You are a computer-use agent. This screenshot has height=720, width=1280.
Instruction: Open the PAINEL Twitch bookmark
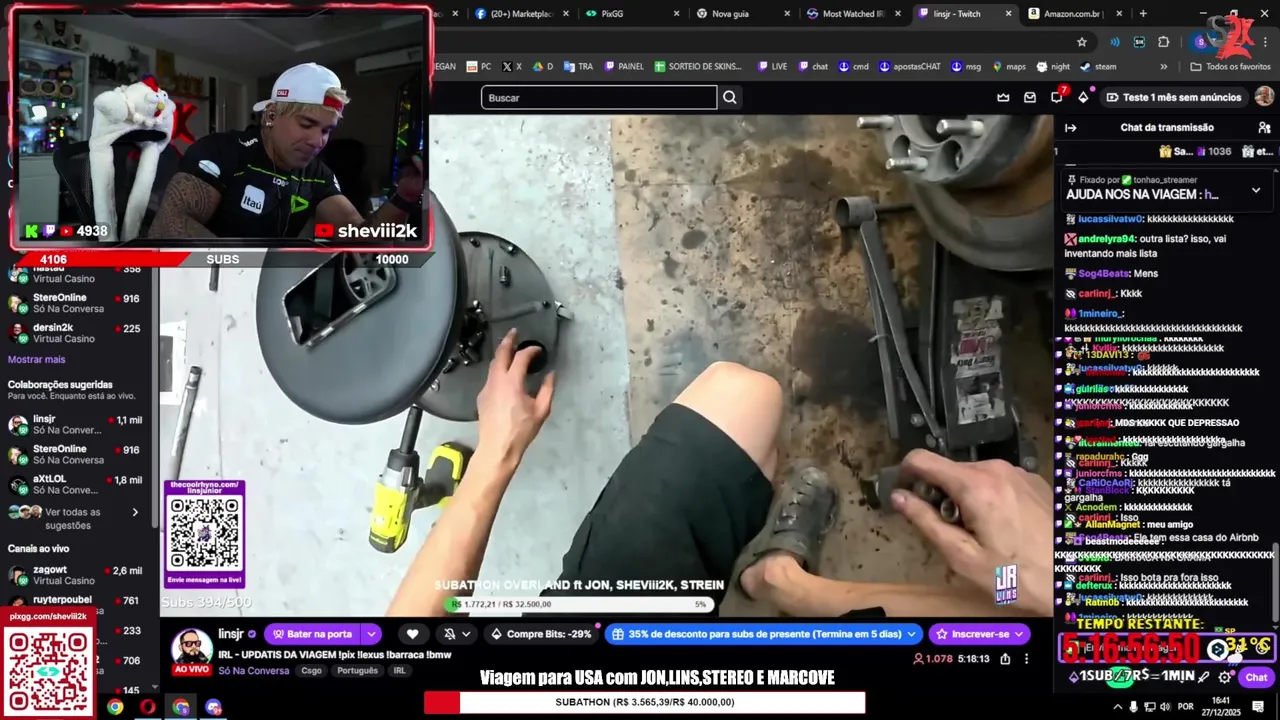tap(624, 66)
